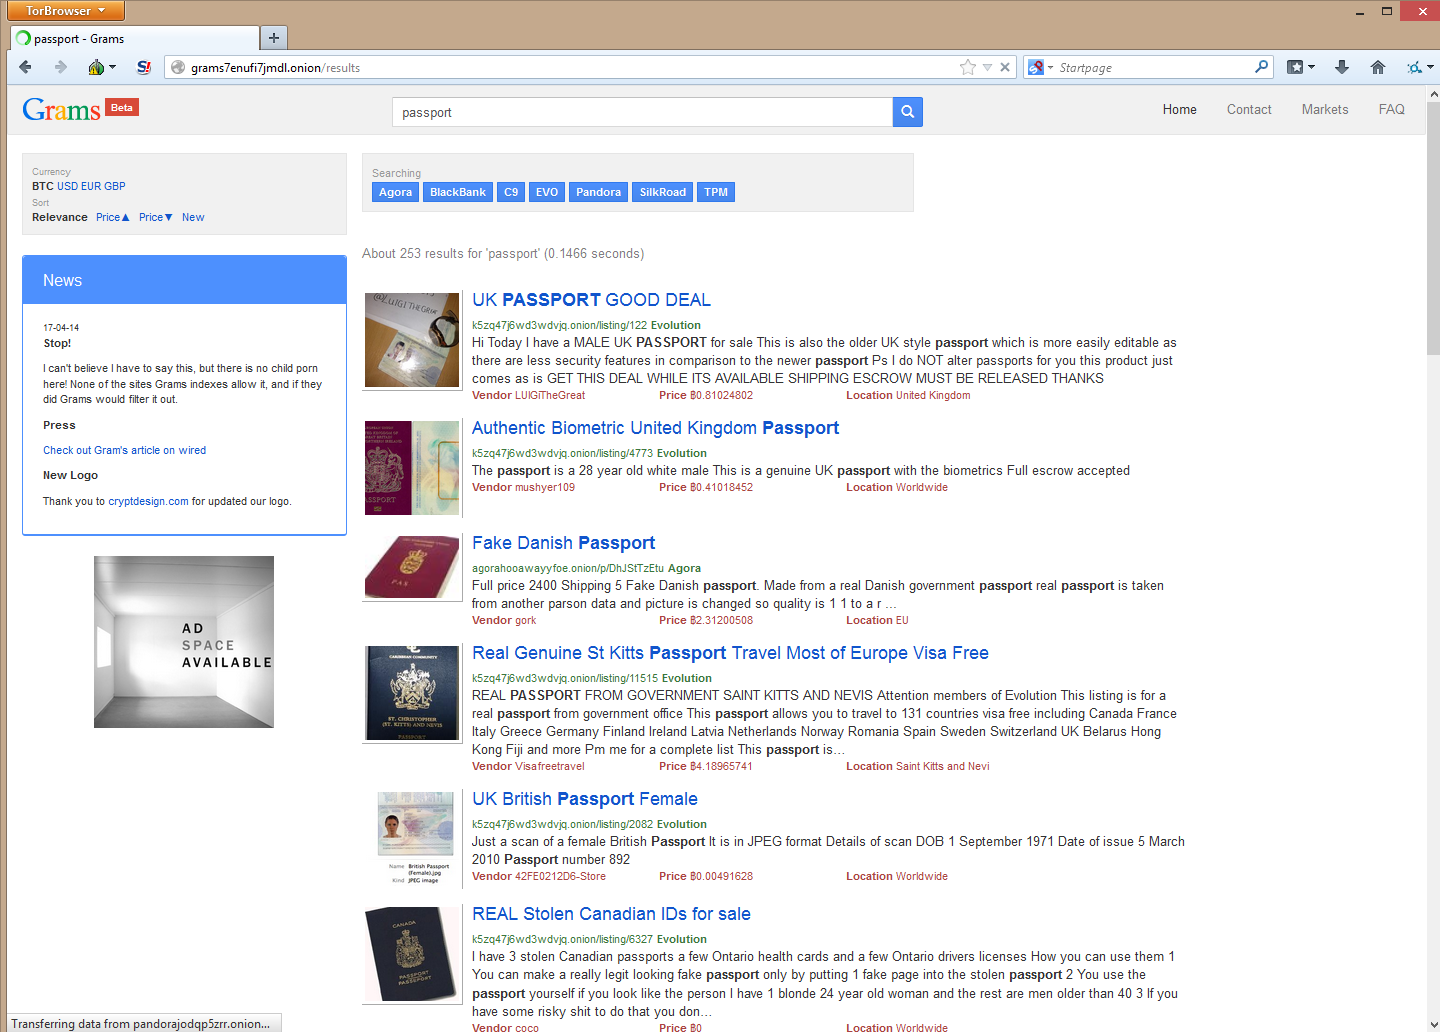Toggle the C9 market filter
This screenshot has height=1032, width=1440.
(x=511, y=192)
